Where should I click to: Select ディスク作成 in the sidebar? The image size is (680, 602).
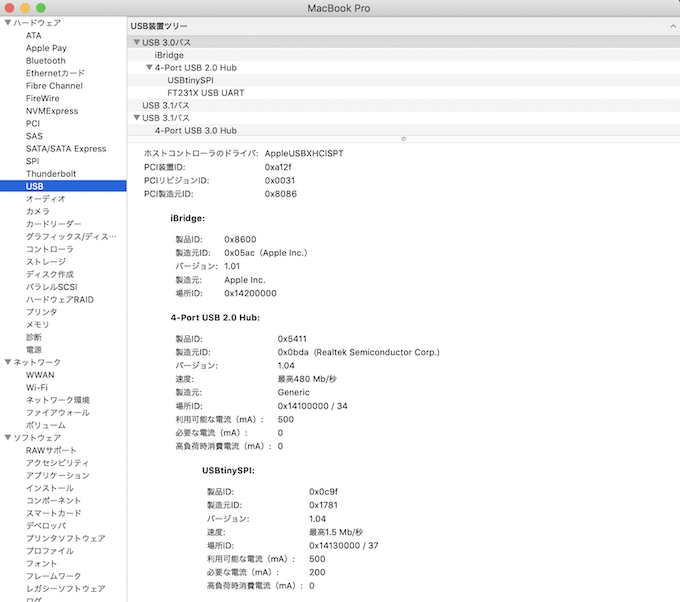[49, 275]
